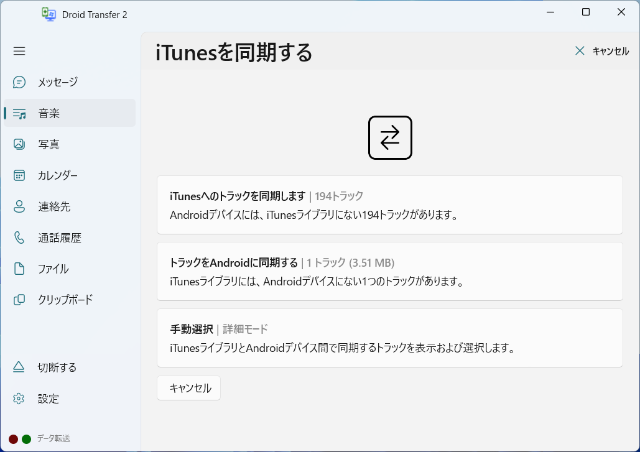Open the ファイル section

pos(70,269)
